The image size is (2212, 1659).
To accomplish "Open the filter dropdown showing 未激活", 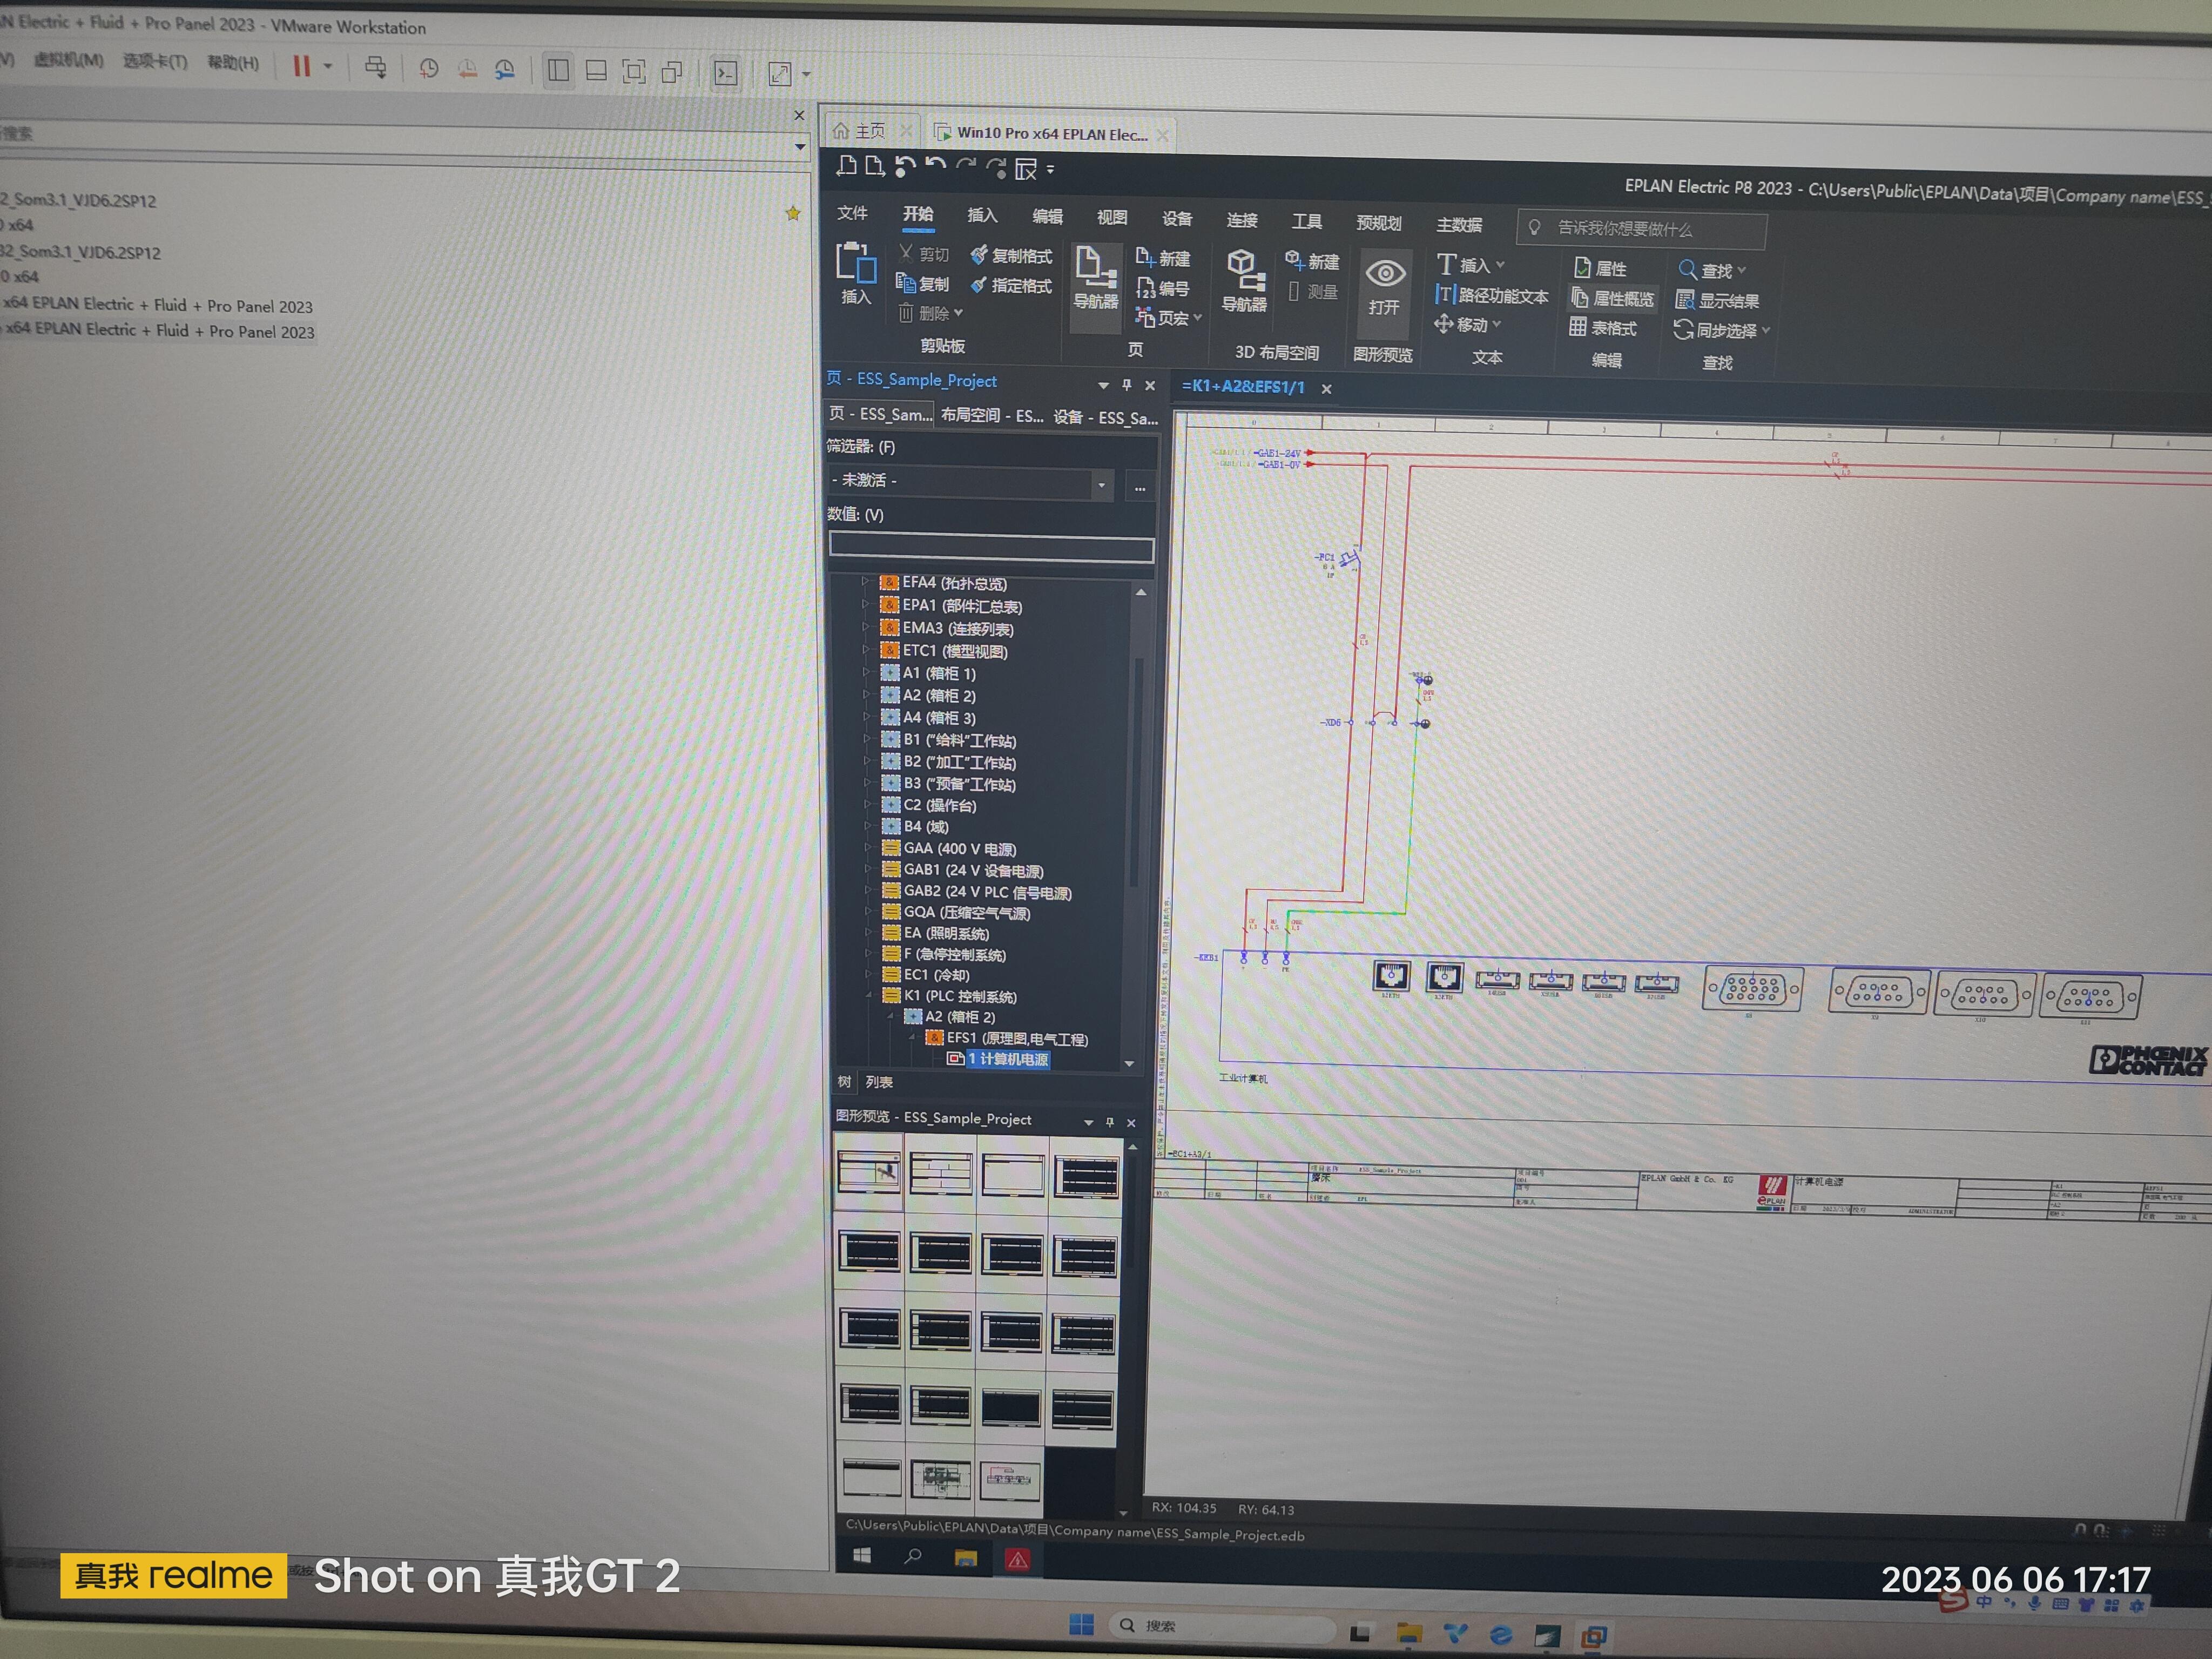I will (x=1101, y=485).
